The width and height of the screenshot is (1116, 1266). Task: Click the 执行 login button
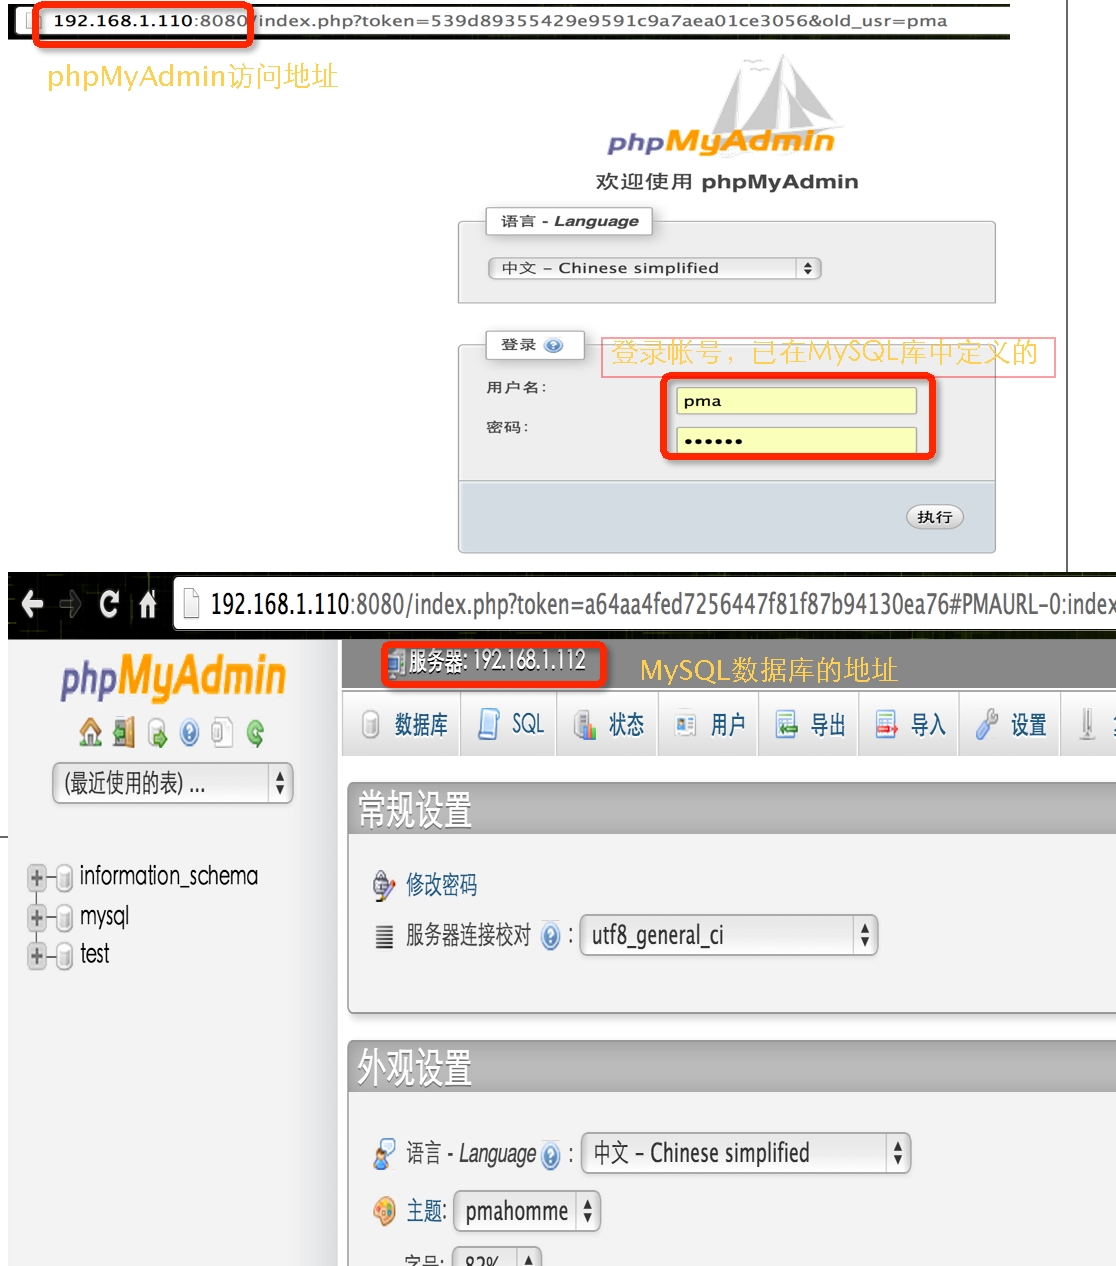[x=935, y=517]
